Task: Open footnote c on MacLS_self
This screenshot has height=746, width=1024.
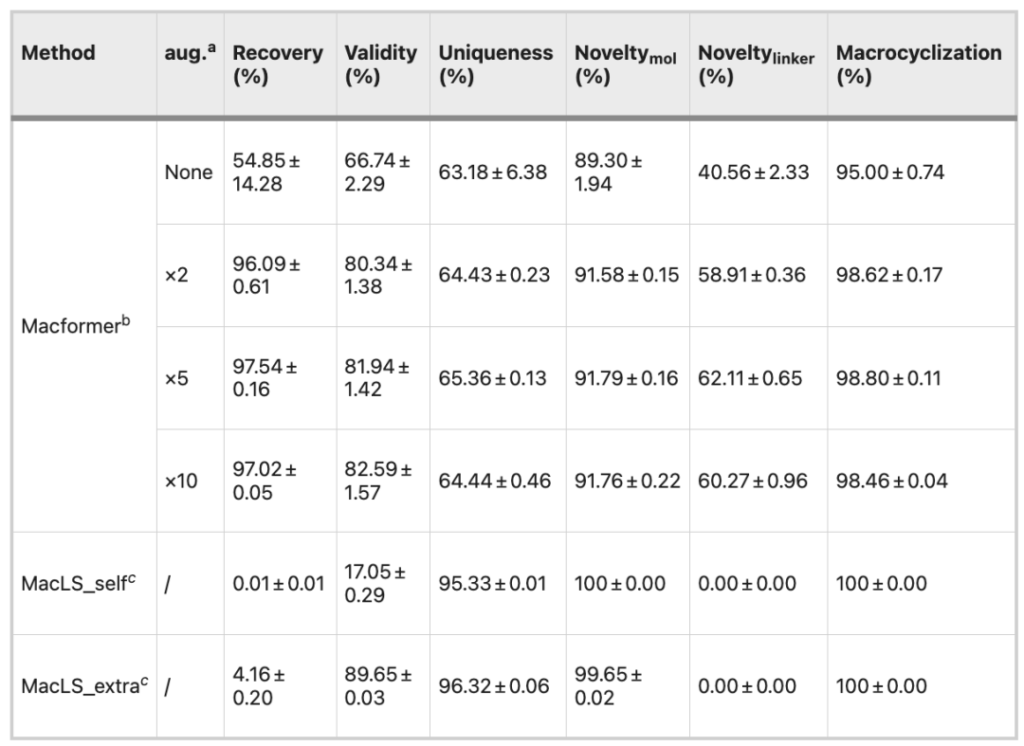Action: point(132,578)
